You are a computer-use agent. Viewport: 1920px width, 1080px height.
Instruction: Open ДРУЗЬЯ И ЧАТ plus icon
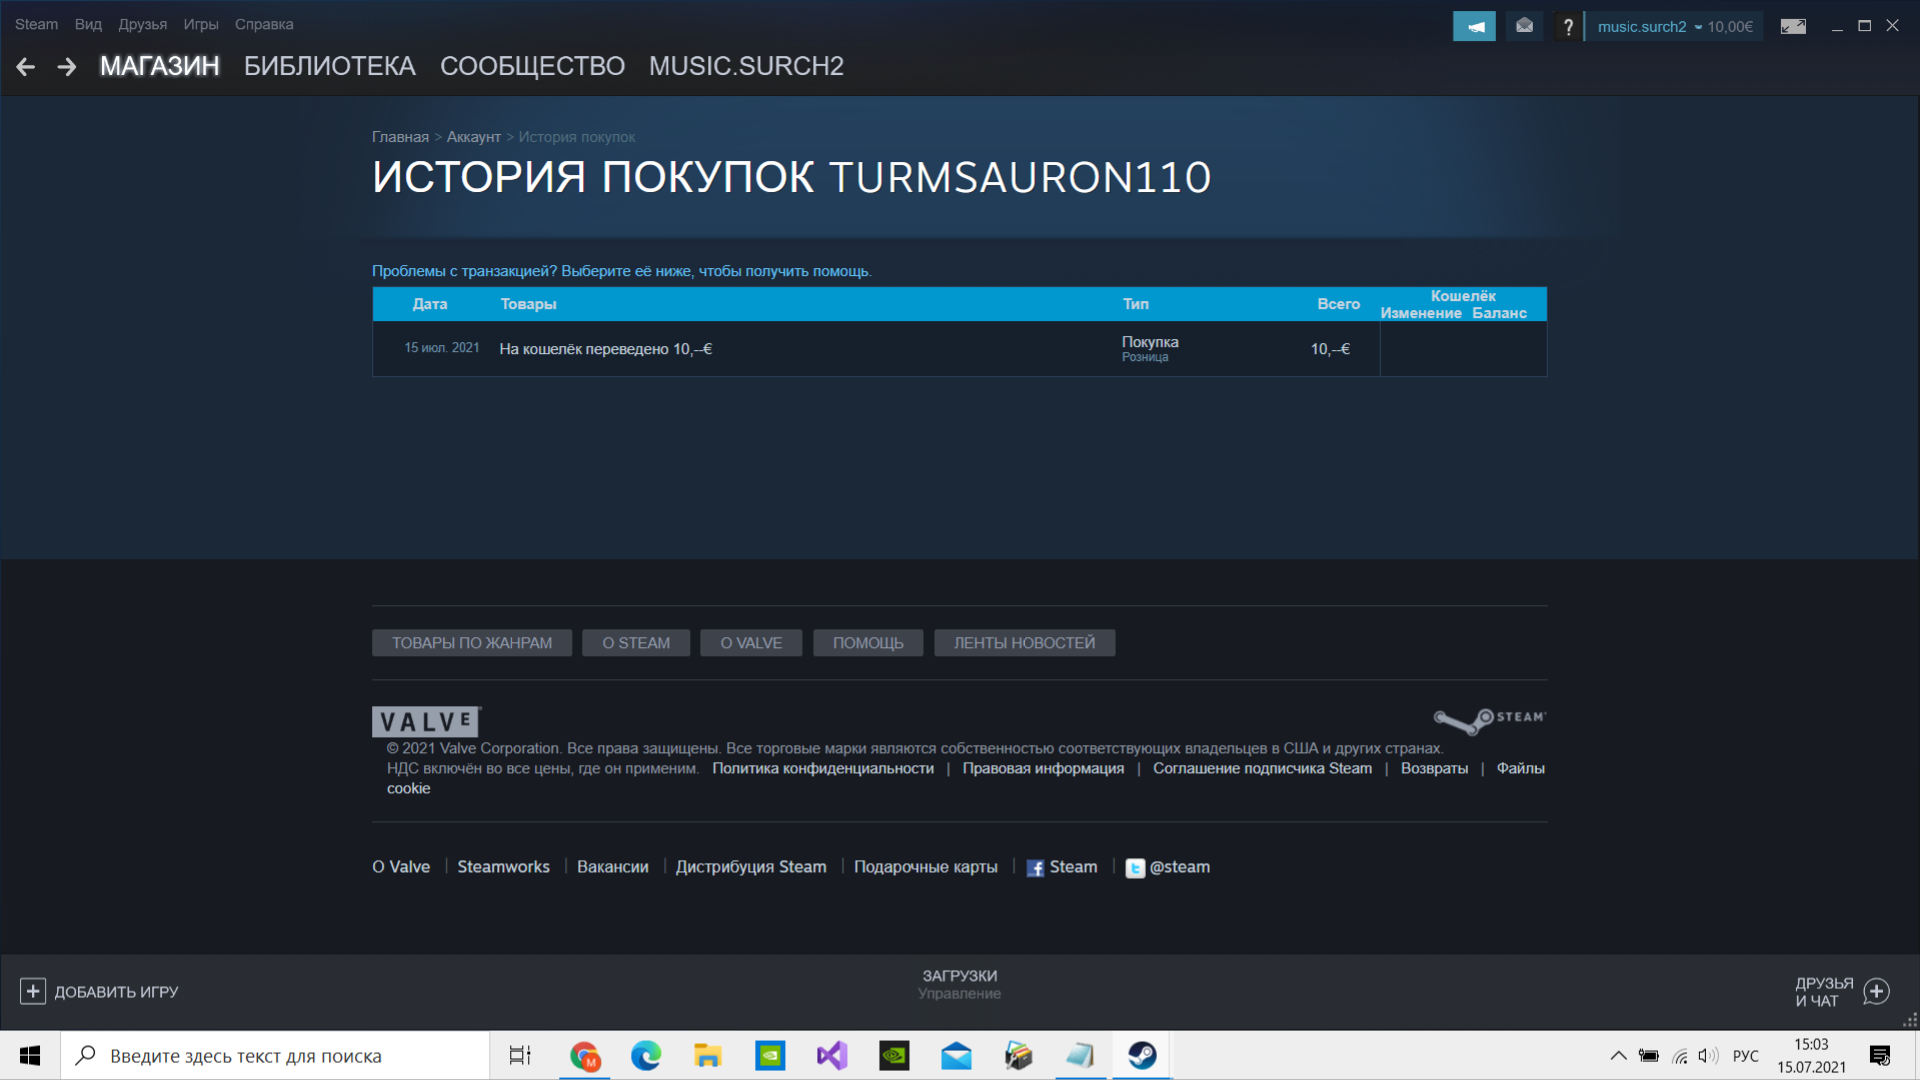coord(1876,991)
